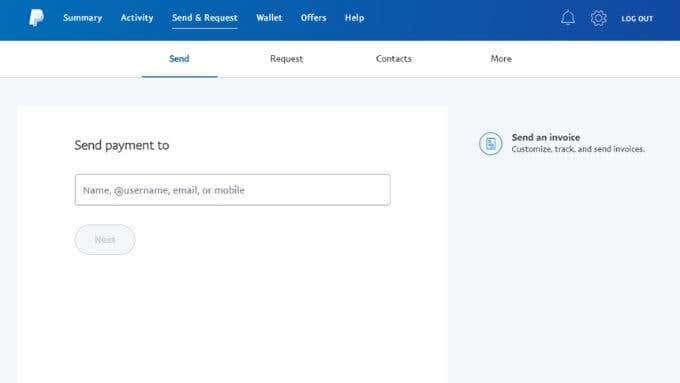680x383 pixels.
Task: Open the notifications bell
Action: click(x=568, y=18)
